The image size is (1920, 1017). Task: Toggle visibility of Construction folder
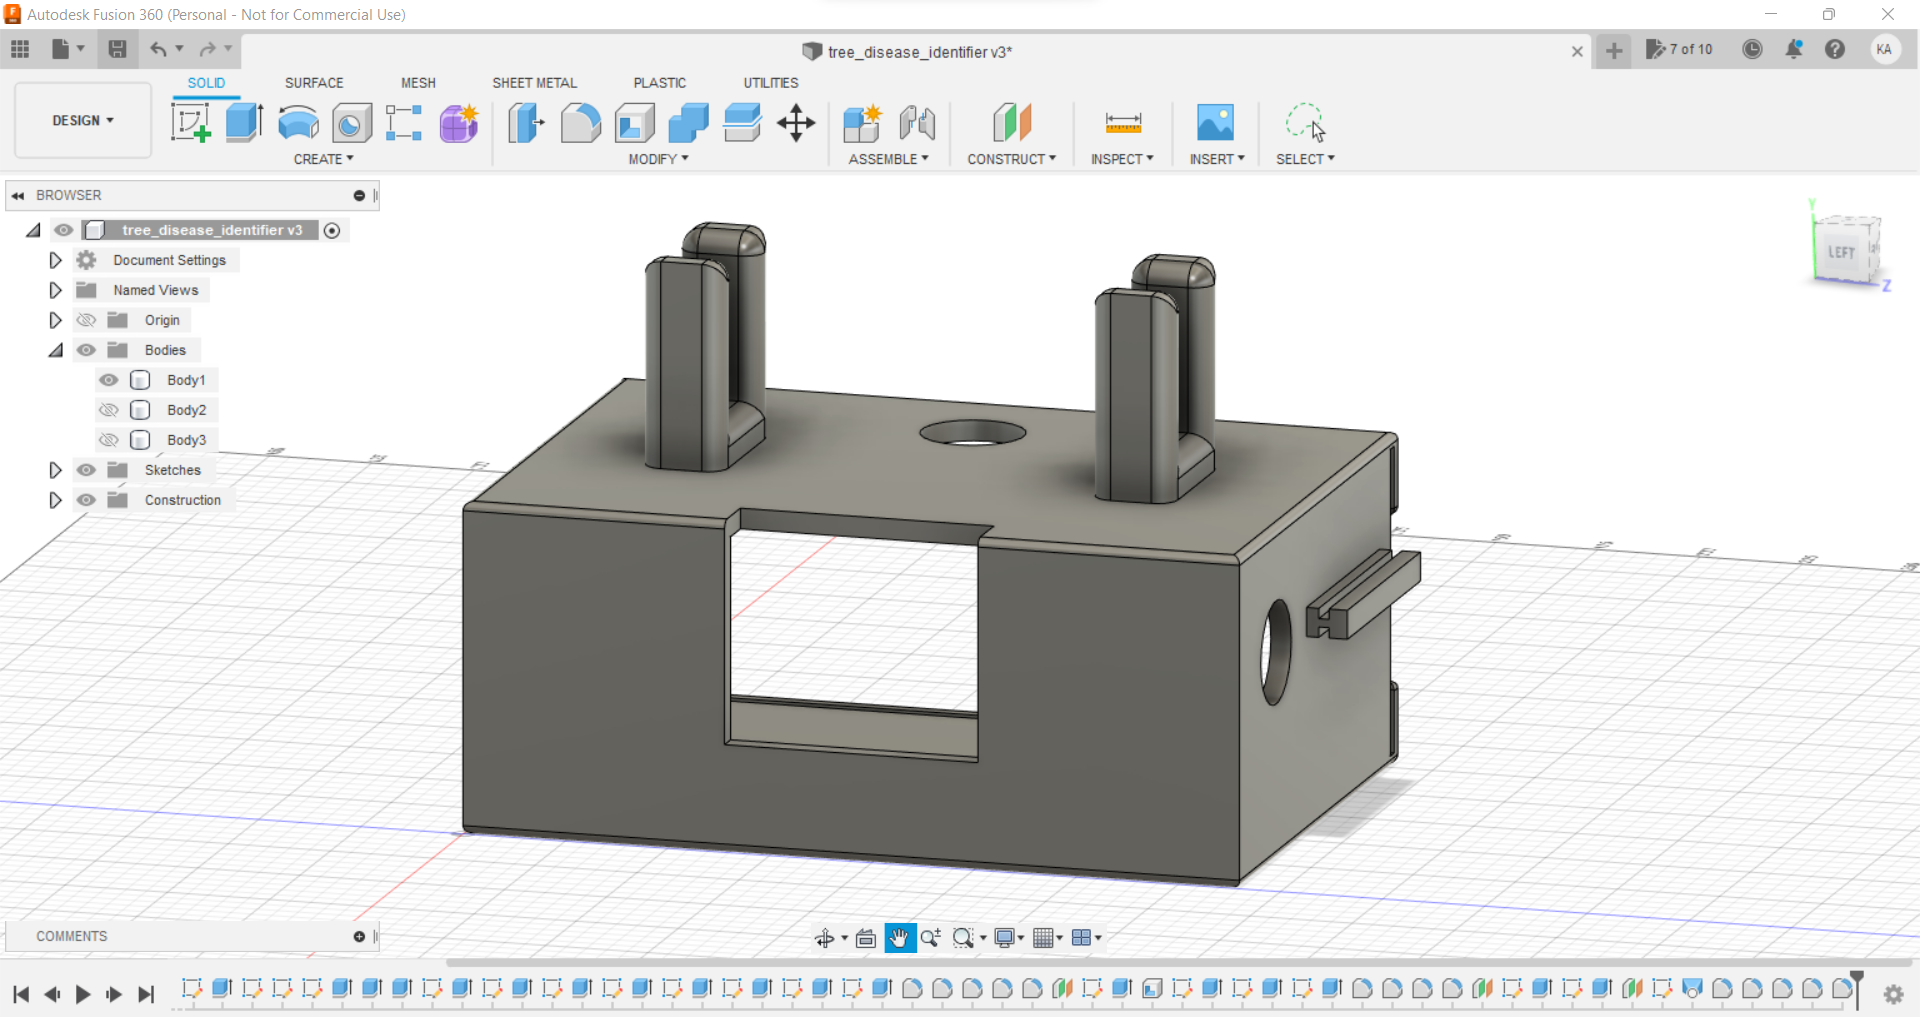[87, 500]
